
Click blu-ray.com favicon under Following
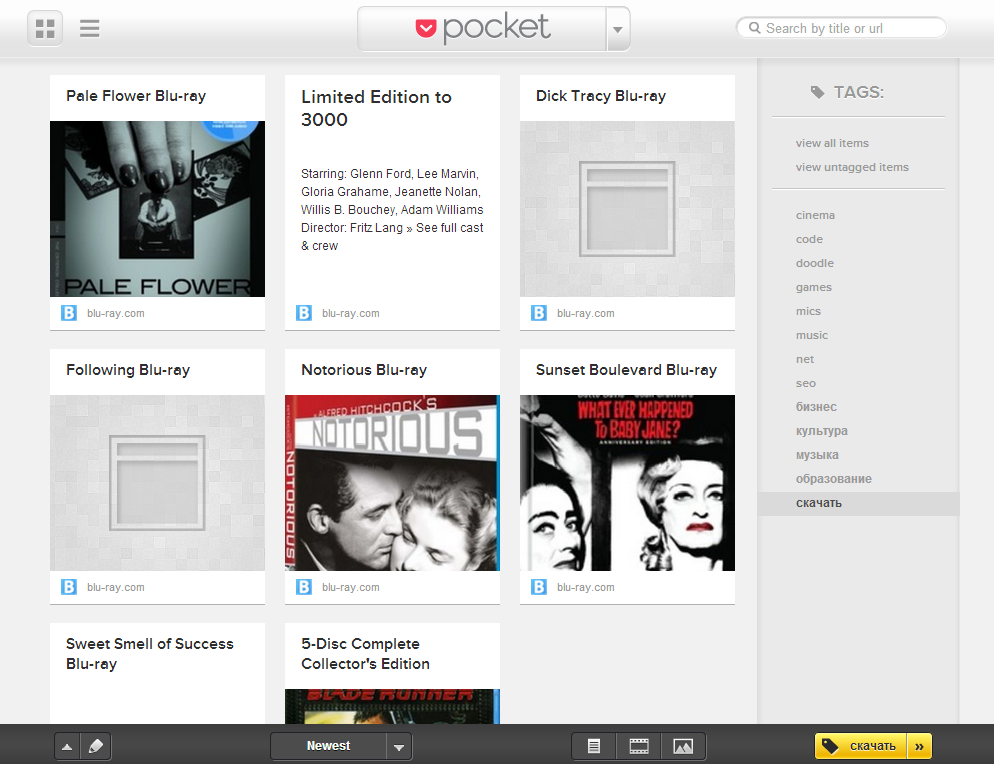[68, 587]
